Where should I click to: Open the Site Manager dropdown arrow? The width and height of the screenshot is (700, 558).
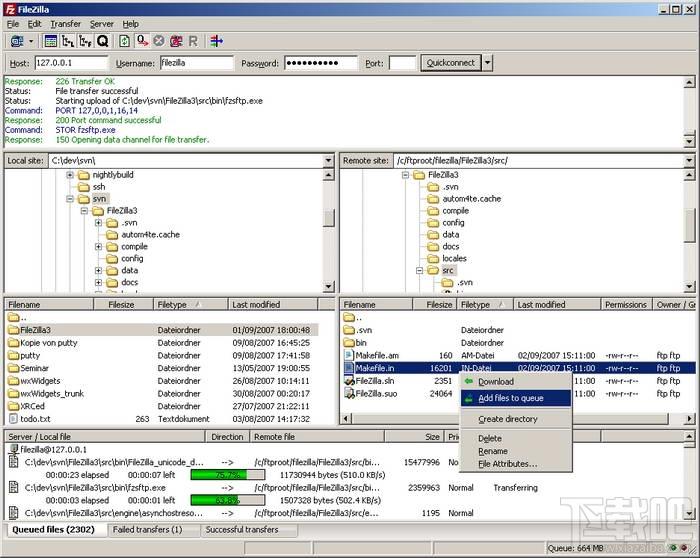31,41
